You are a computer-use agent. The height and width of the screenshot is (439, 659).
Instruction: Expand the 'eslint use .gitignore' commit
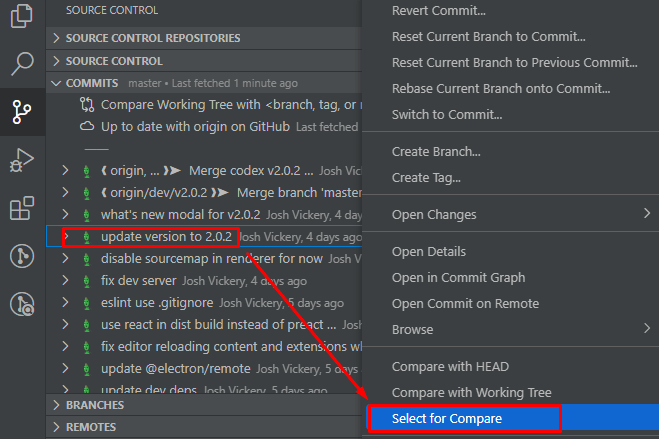65,302
